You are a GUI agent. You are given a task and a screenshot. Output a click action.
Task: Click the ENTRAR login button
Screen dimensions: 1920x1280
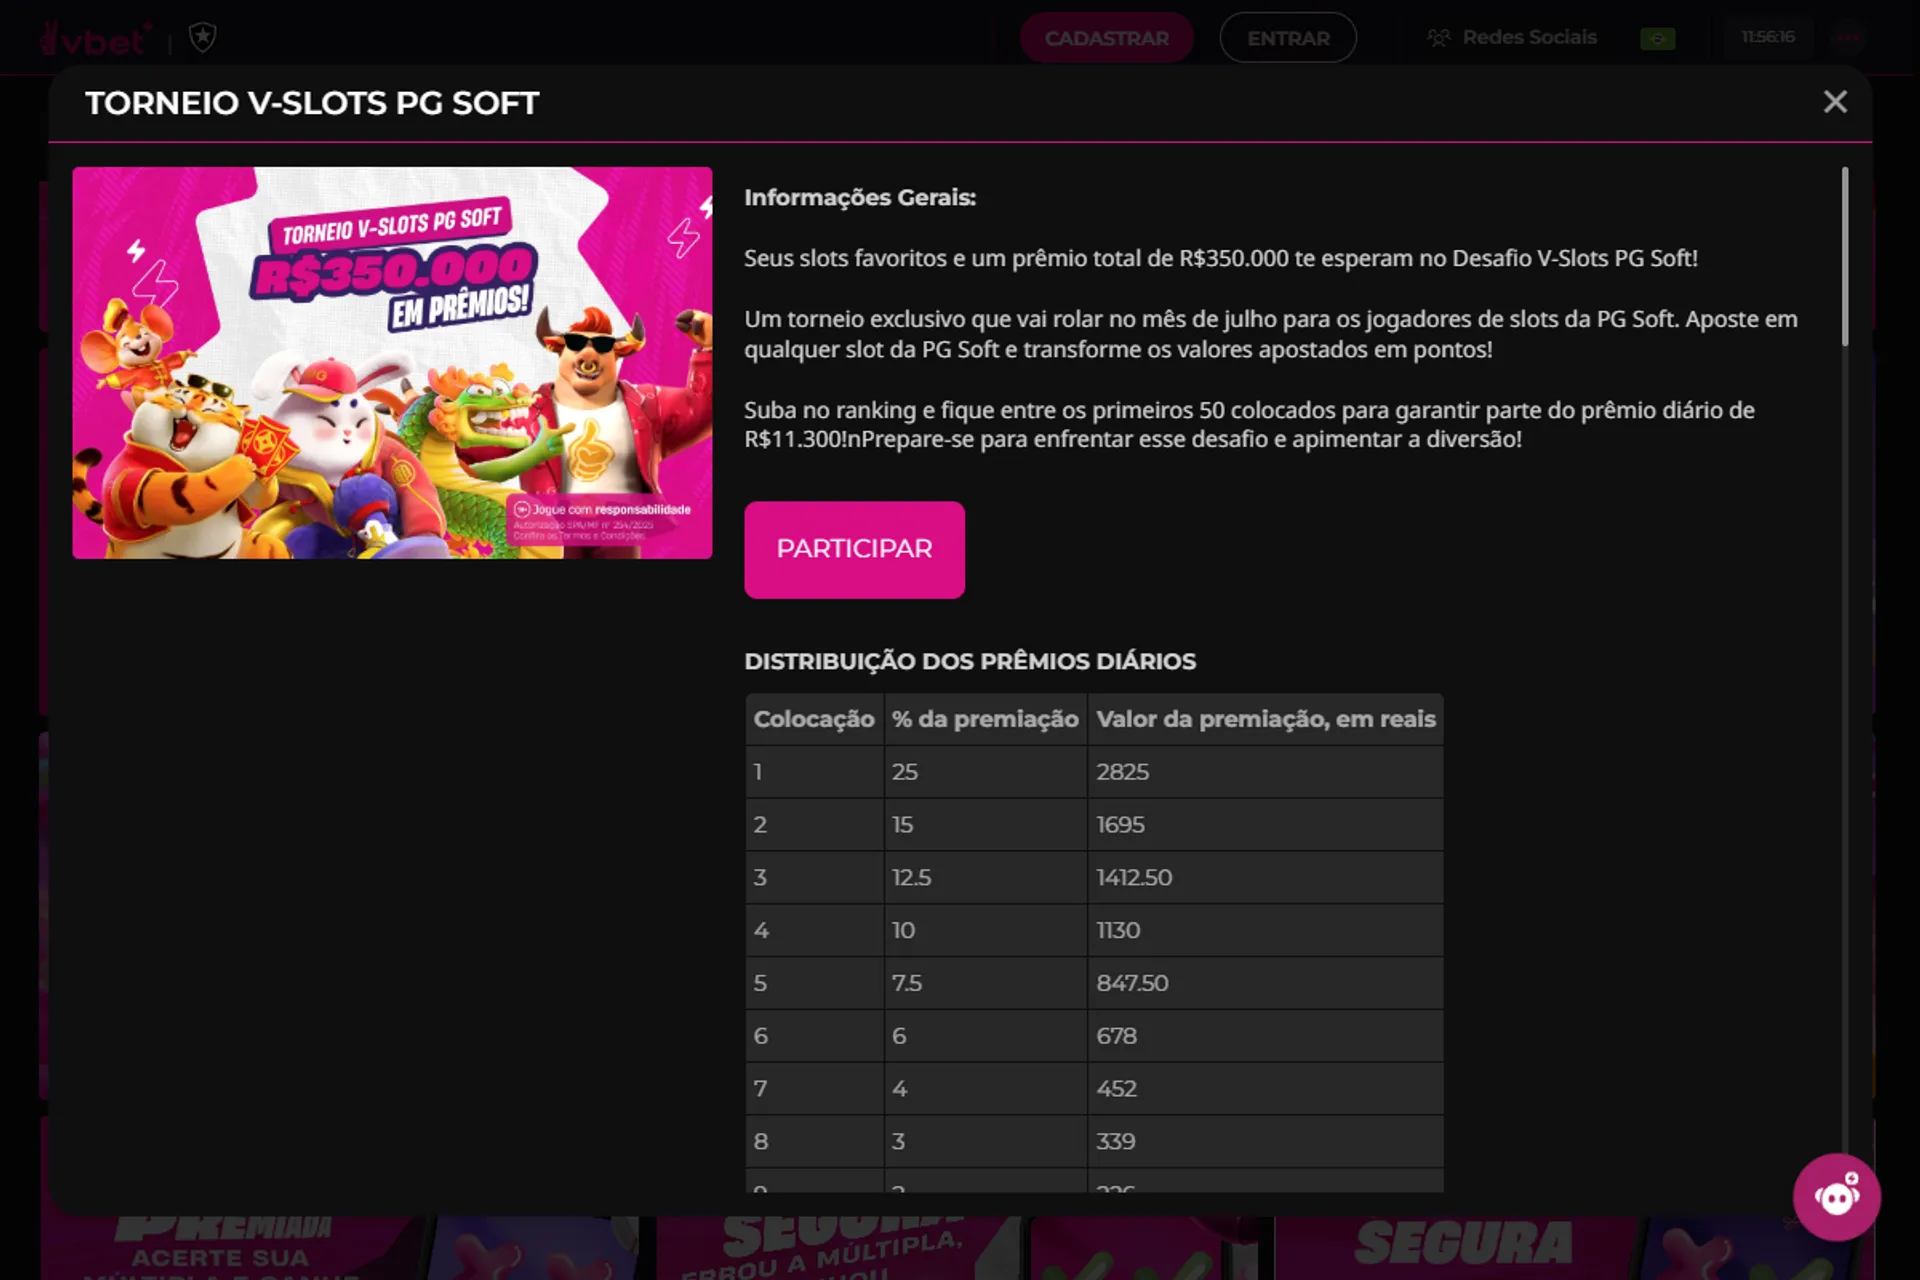(1288, 38)
